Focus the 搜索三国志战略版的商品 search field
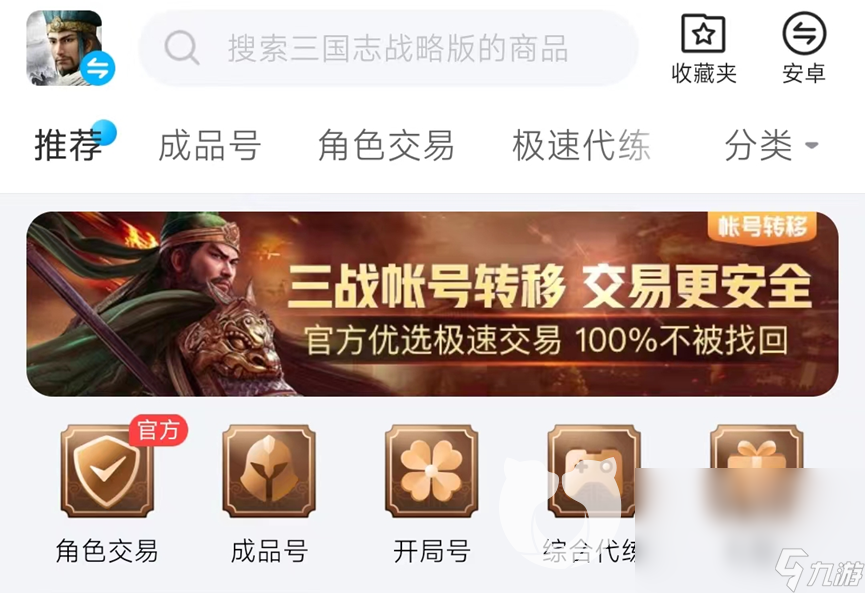The width and height of the screenshot is (865, 593). [x=388, y=48]
